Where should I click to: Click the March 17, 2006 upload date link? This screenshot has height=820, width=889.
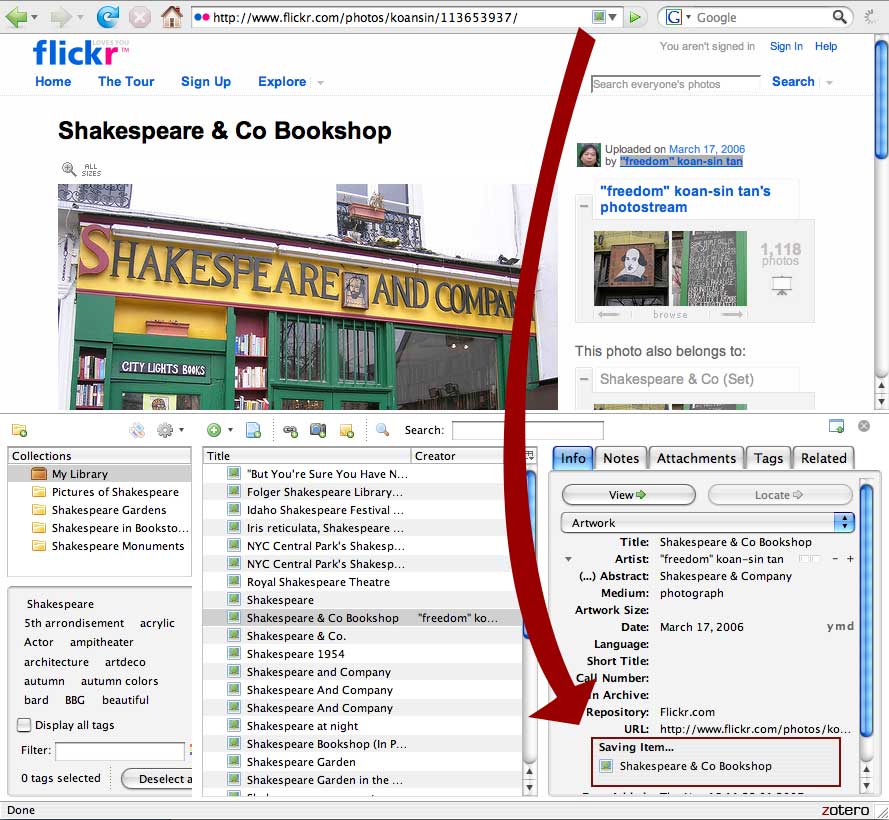pos(707,149)
